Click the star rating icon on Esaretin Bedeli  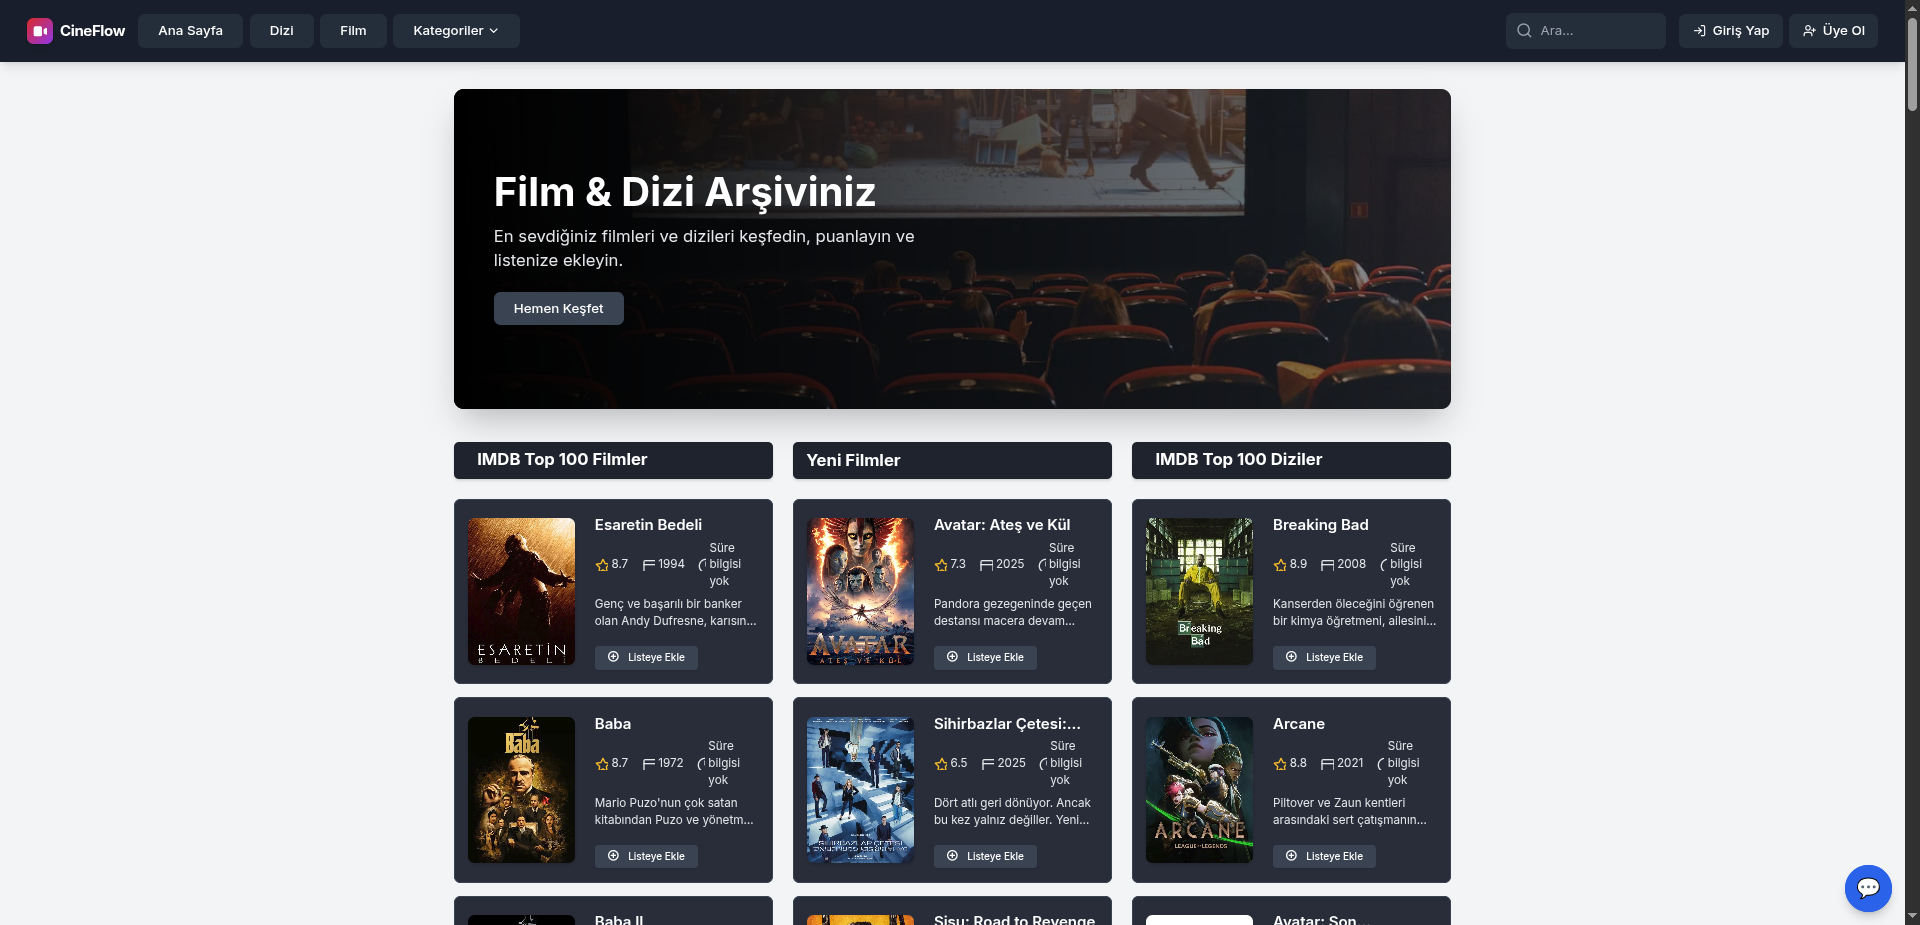point(602,565)
